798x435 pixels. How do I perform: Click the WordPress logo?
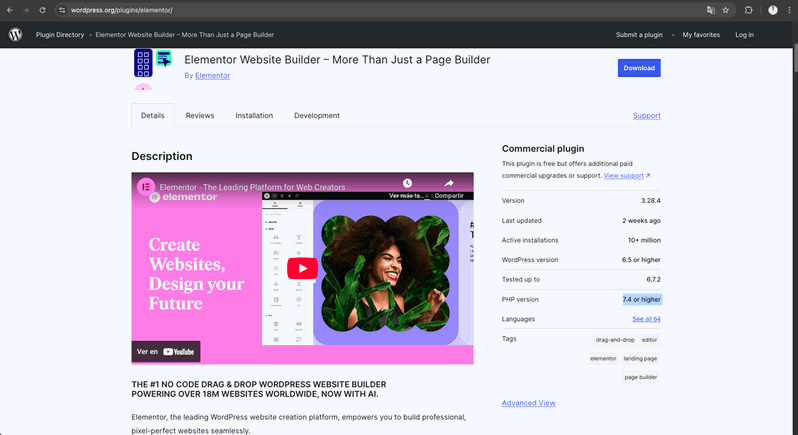coord(15,35)
